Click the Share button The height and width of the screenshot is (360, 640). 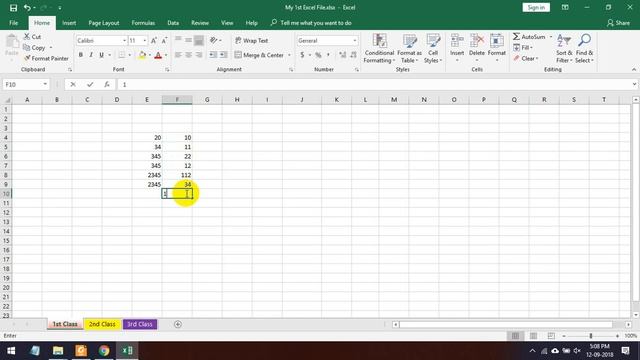(618, 23)
